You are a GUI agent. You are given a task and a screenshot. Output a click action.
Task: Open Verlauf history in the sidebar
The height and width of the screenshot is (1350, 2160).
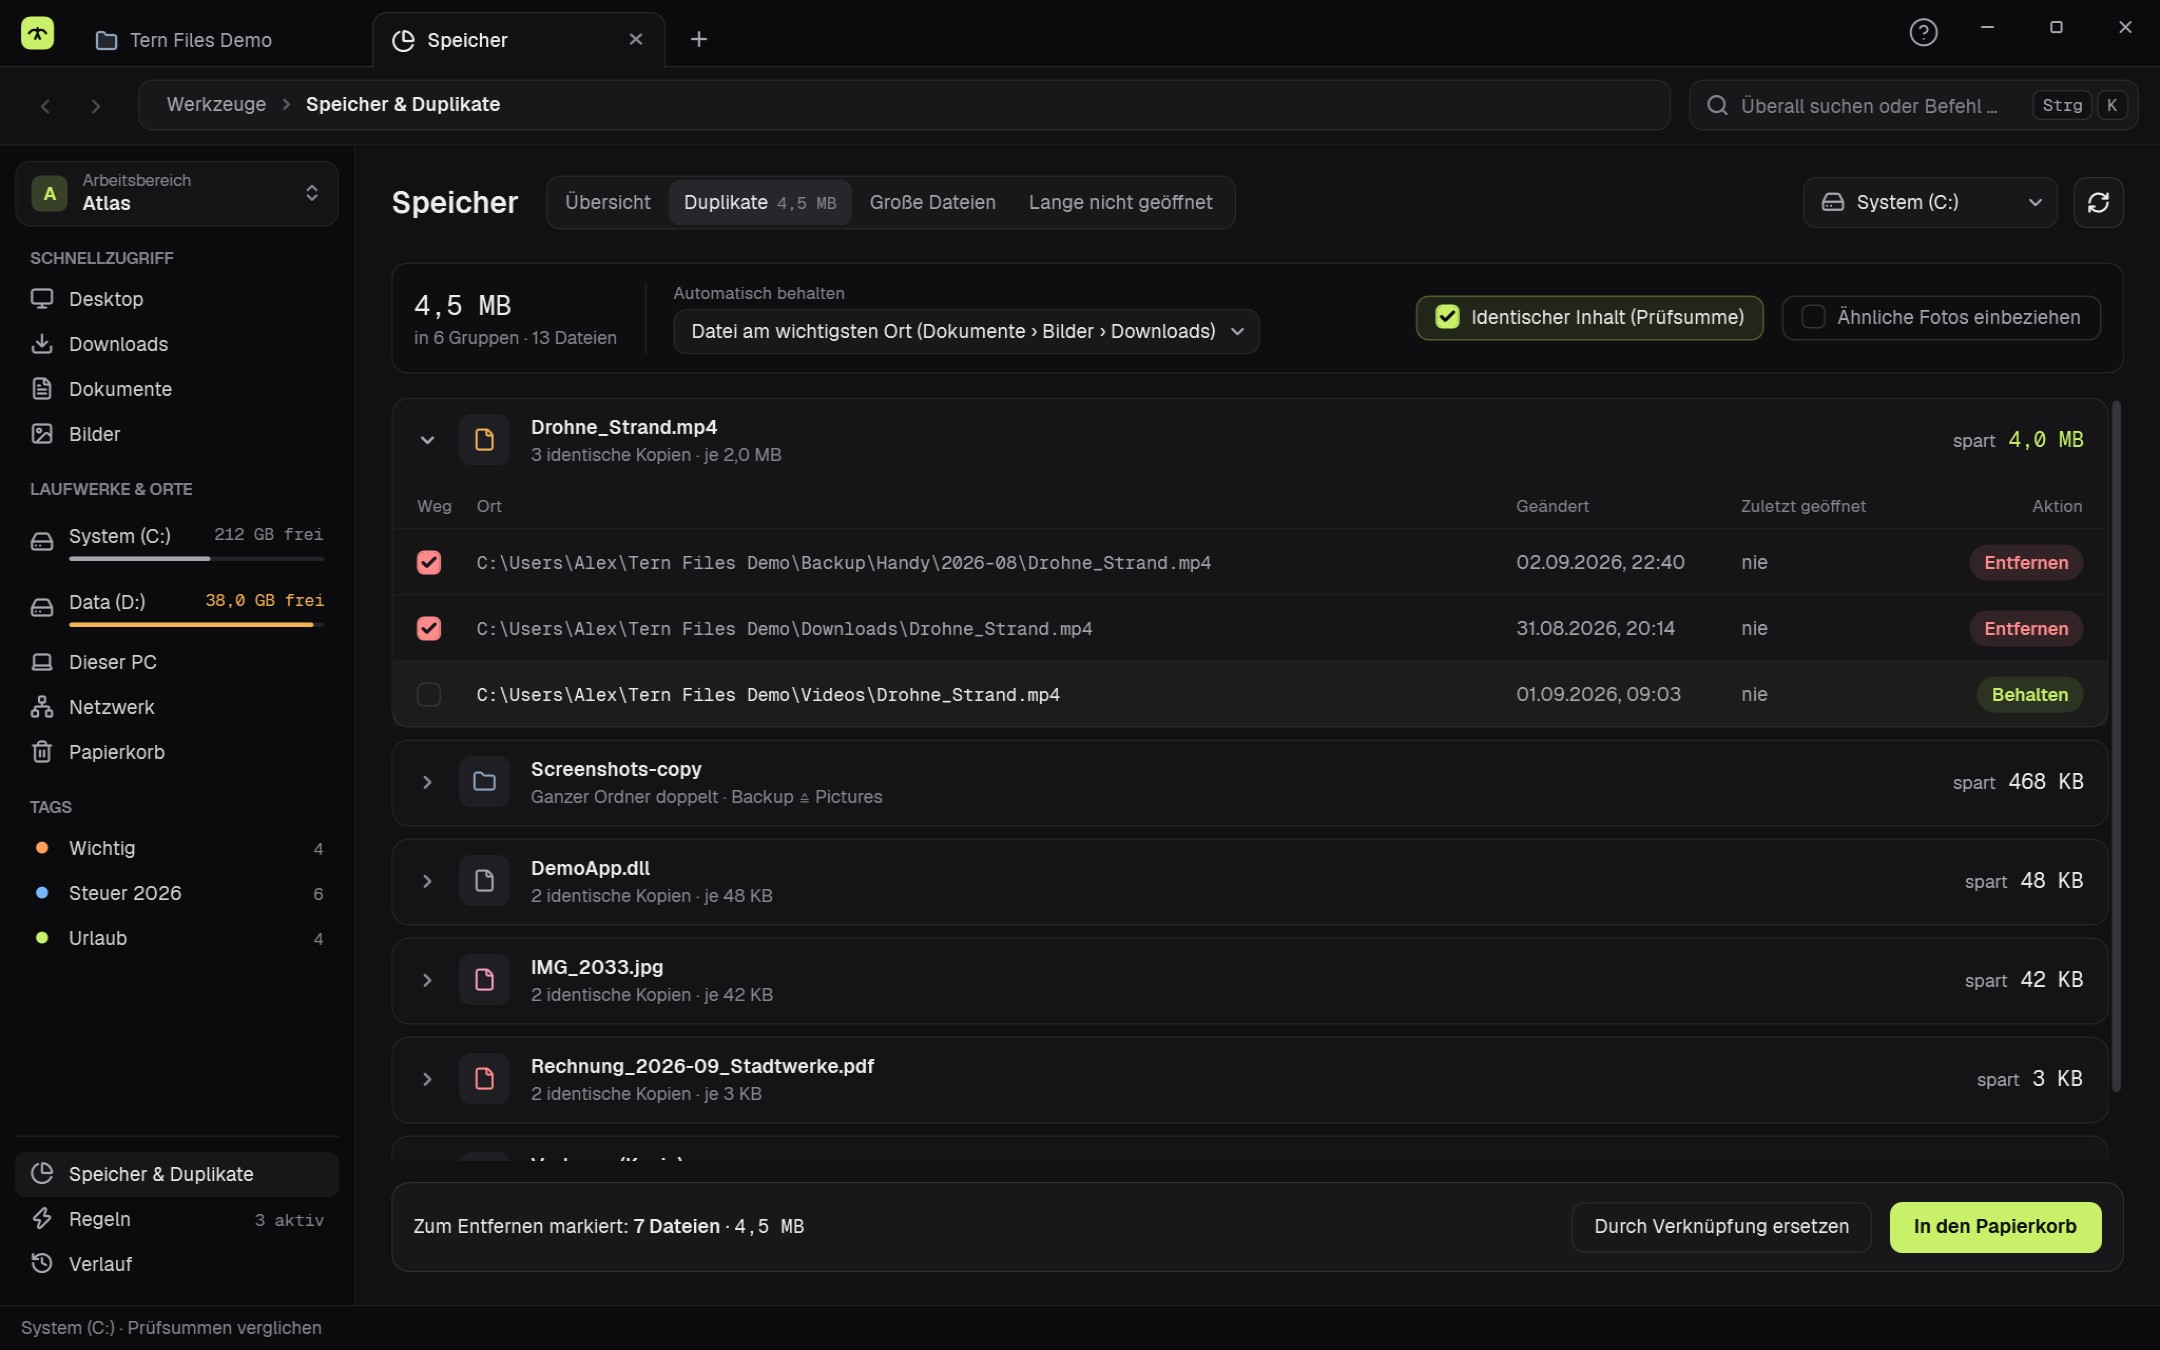click(x=176, y=1264)
